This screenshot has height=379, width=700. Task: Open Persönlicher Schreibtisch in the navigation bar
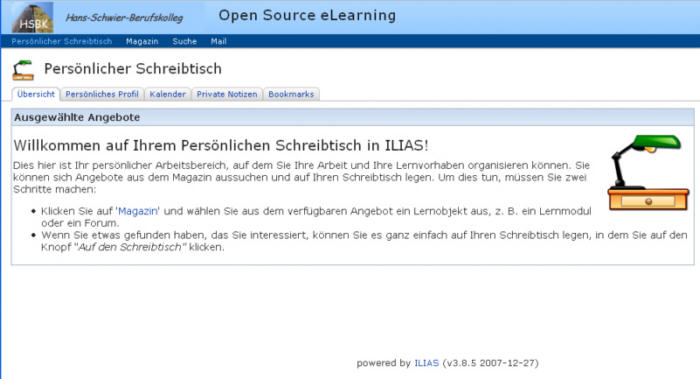click(x=62, y=41)
